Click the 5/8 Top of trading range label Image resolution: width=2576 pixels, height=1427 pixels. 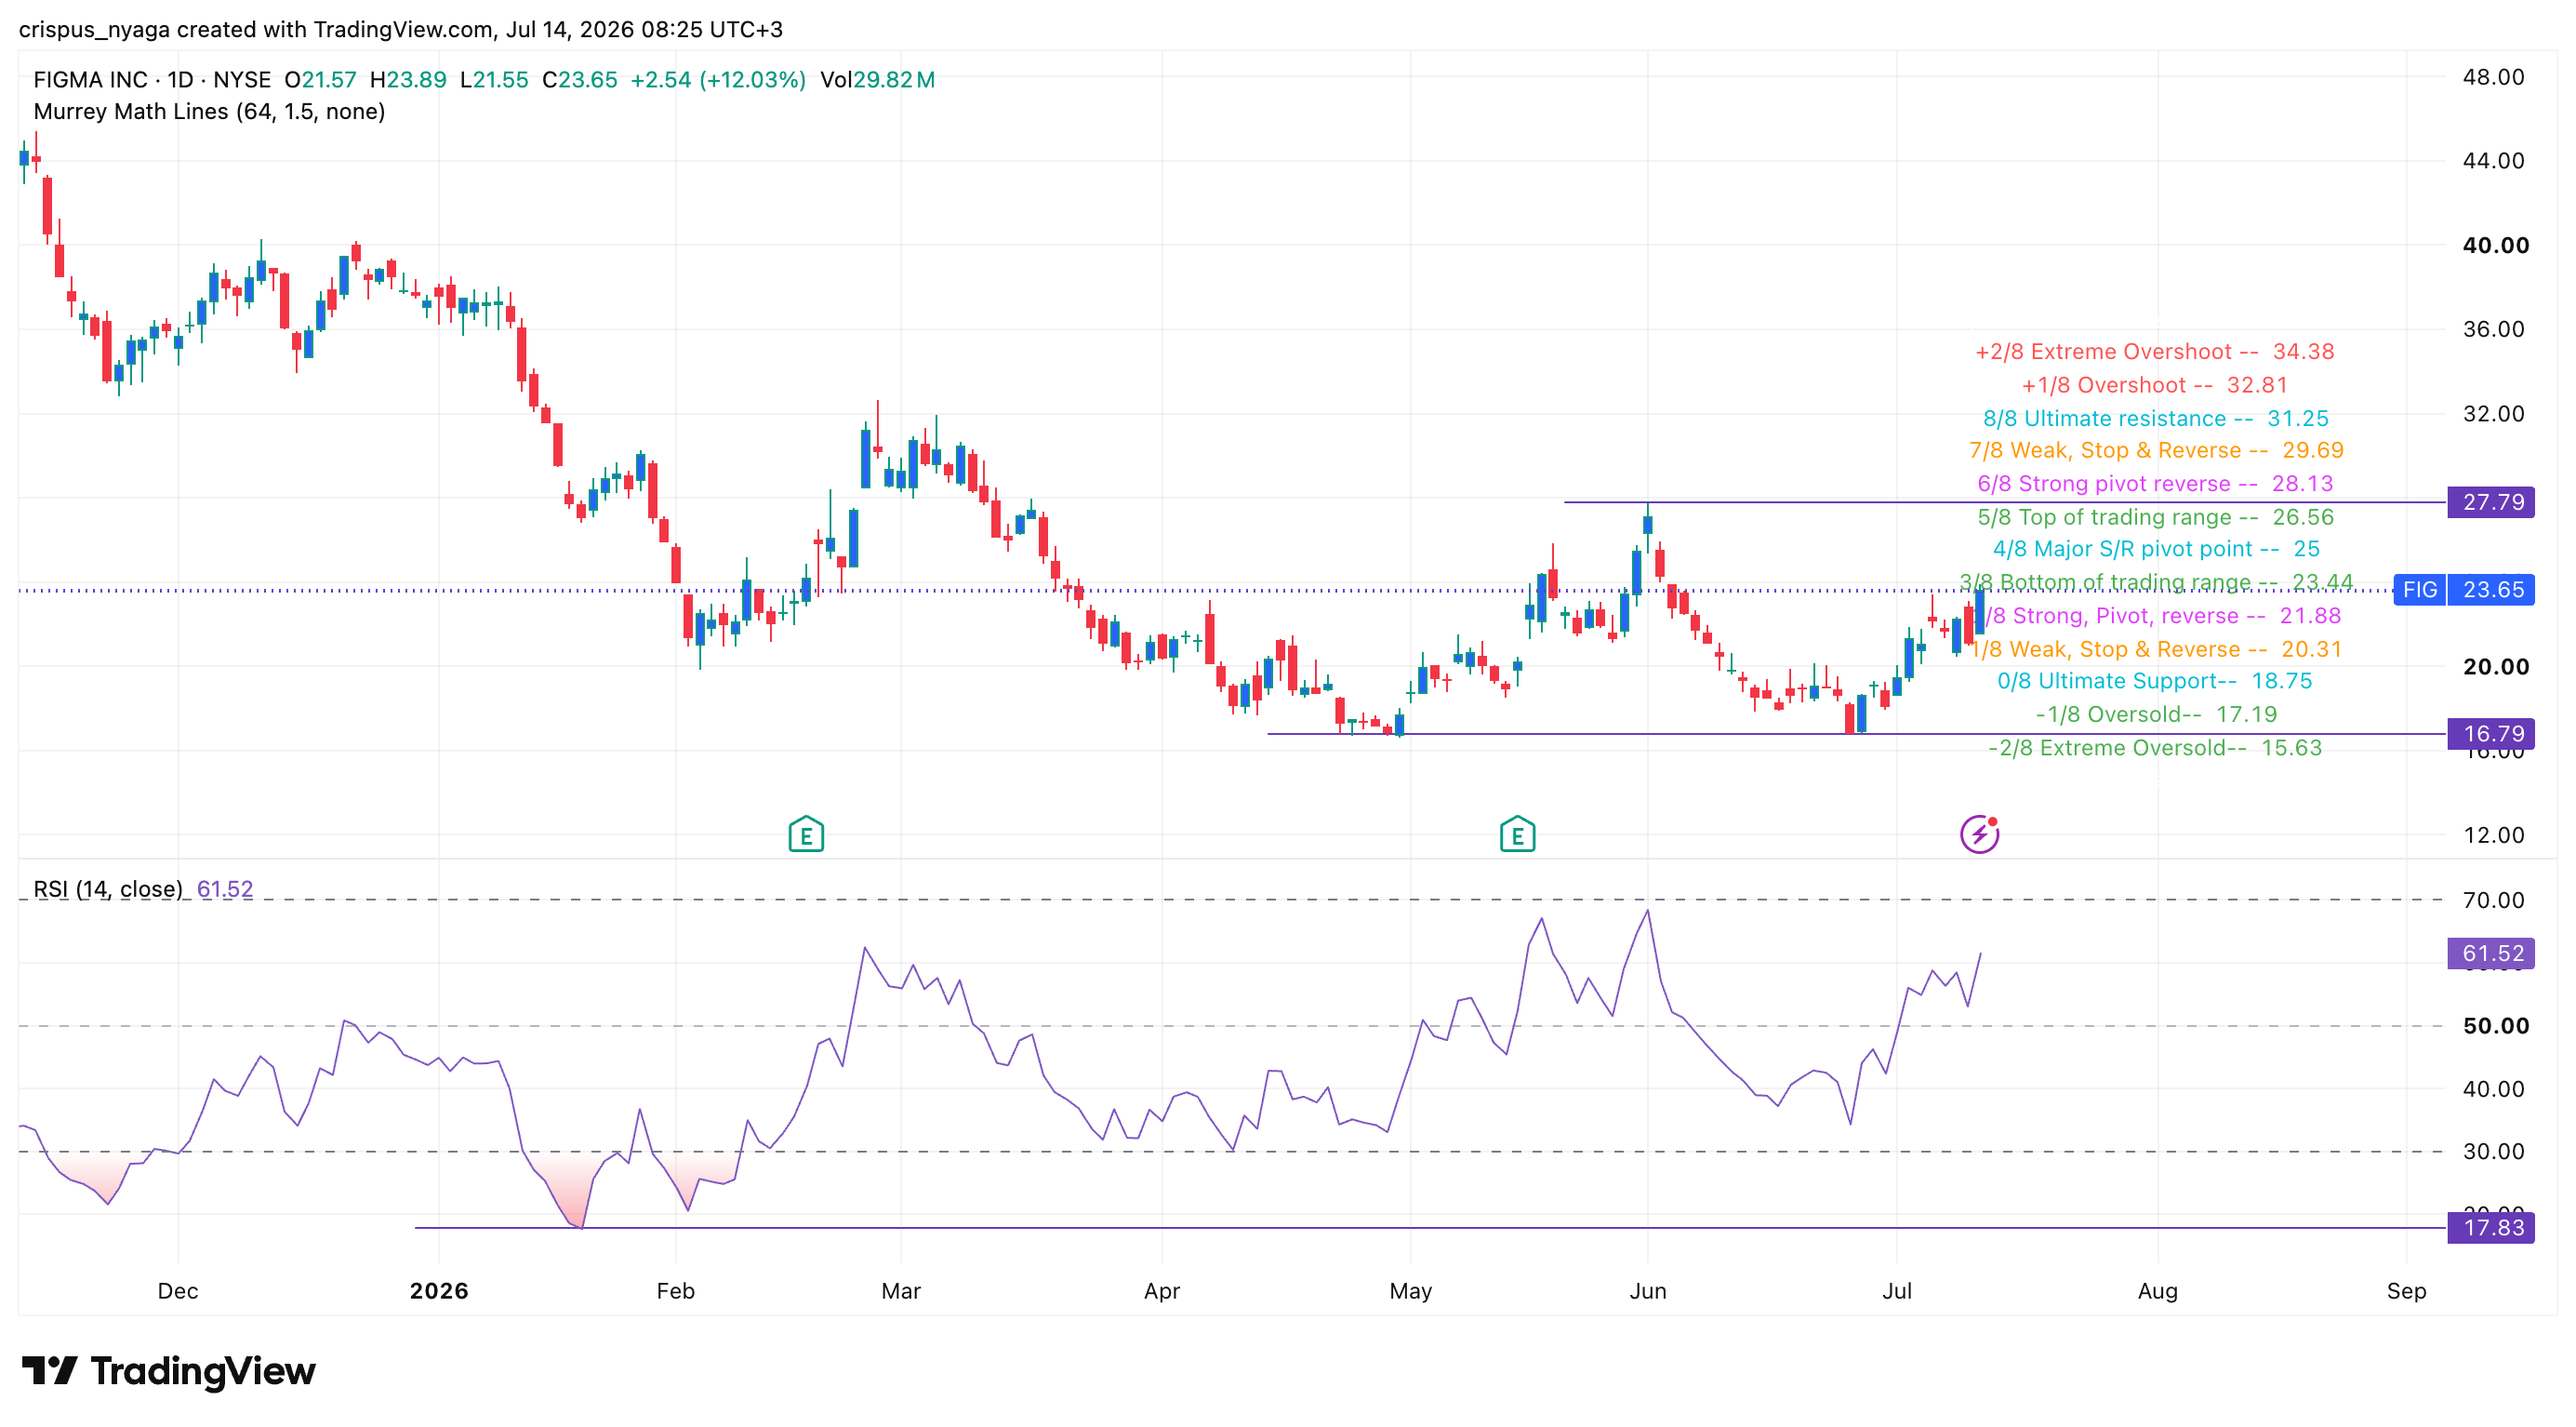(x=2155, y=518)
